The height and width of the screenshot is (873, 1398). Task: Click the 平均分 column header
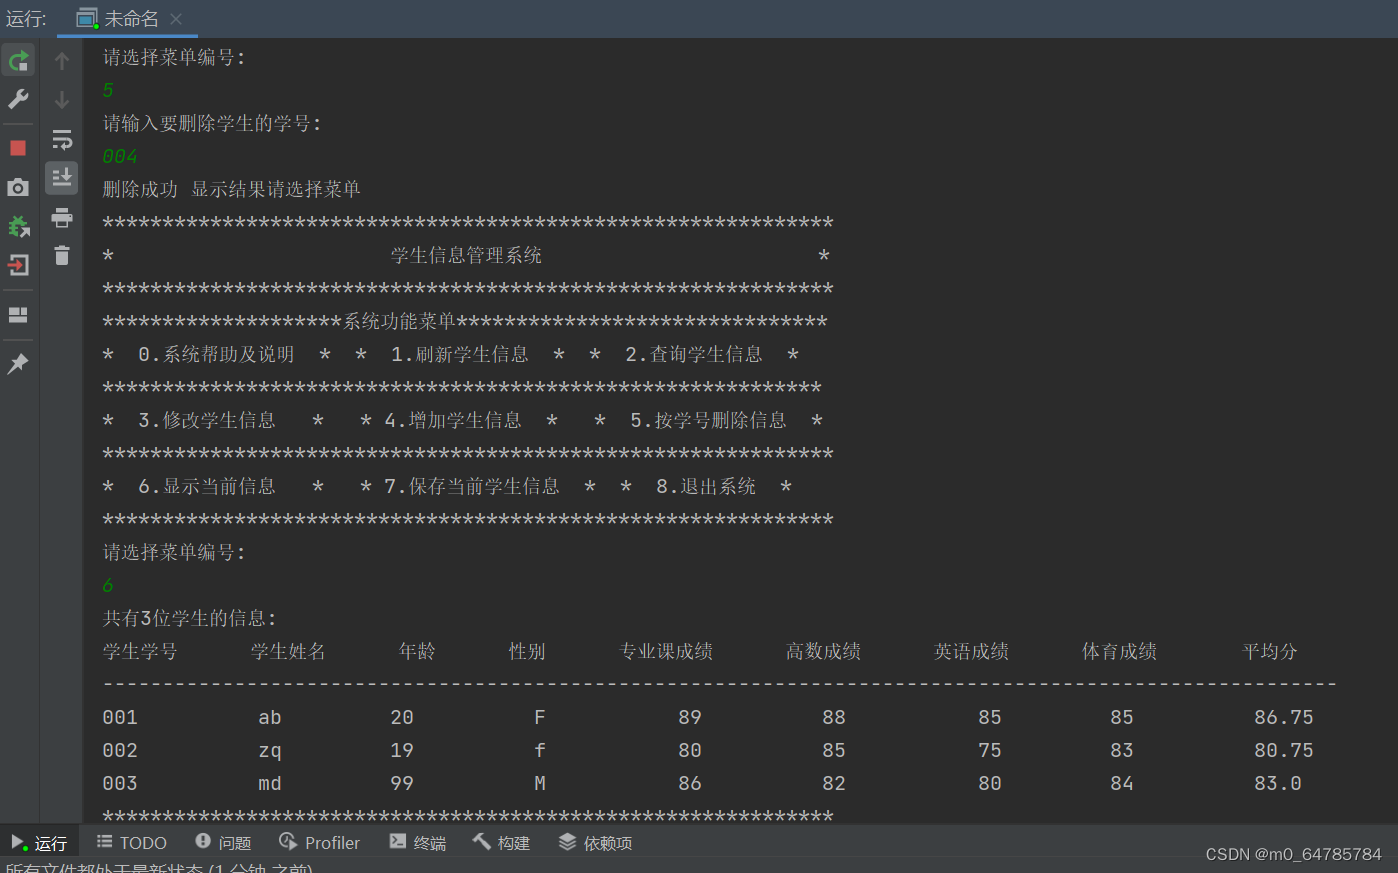[1270, 651]
